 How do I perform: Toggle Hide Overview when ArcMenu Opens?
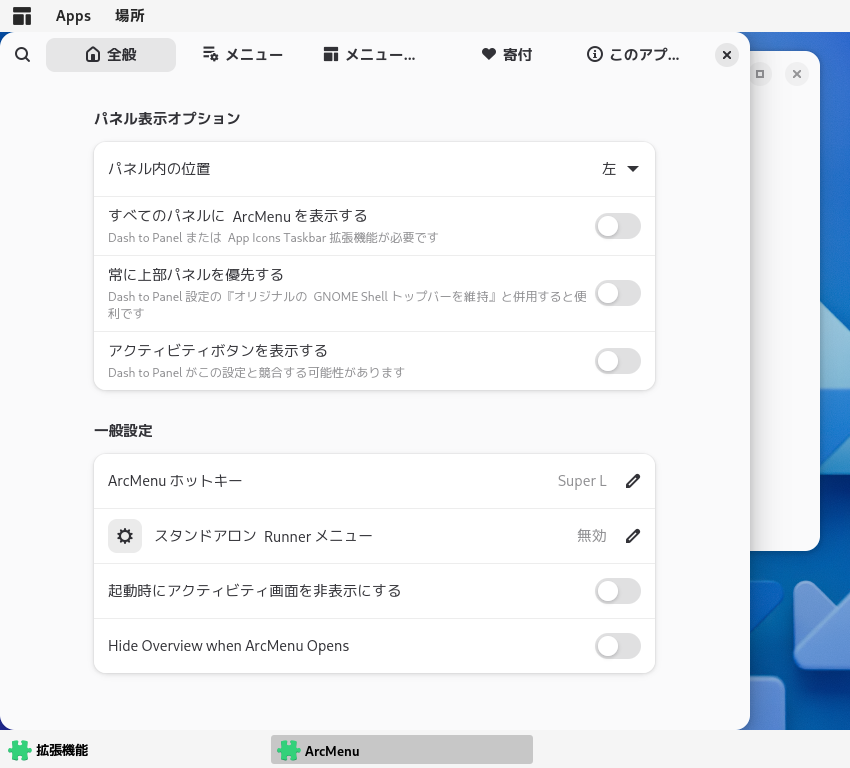(618, 646)
